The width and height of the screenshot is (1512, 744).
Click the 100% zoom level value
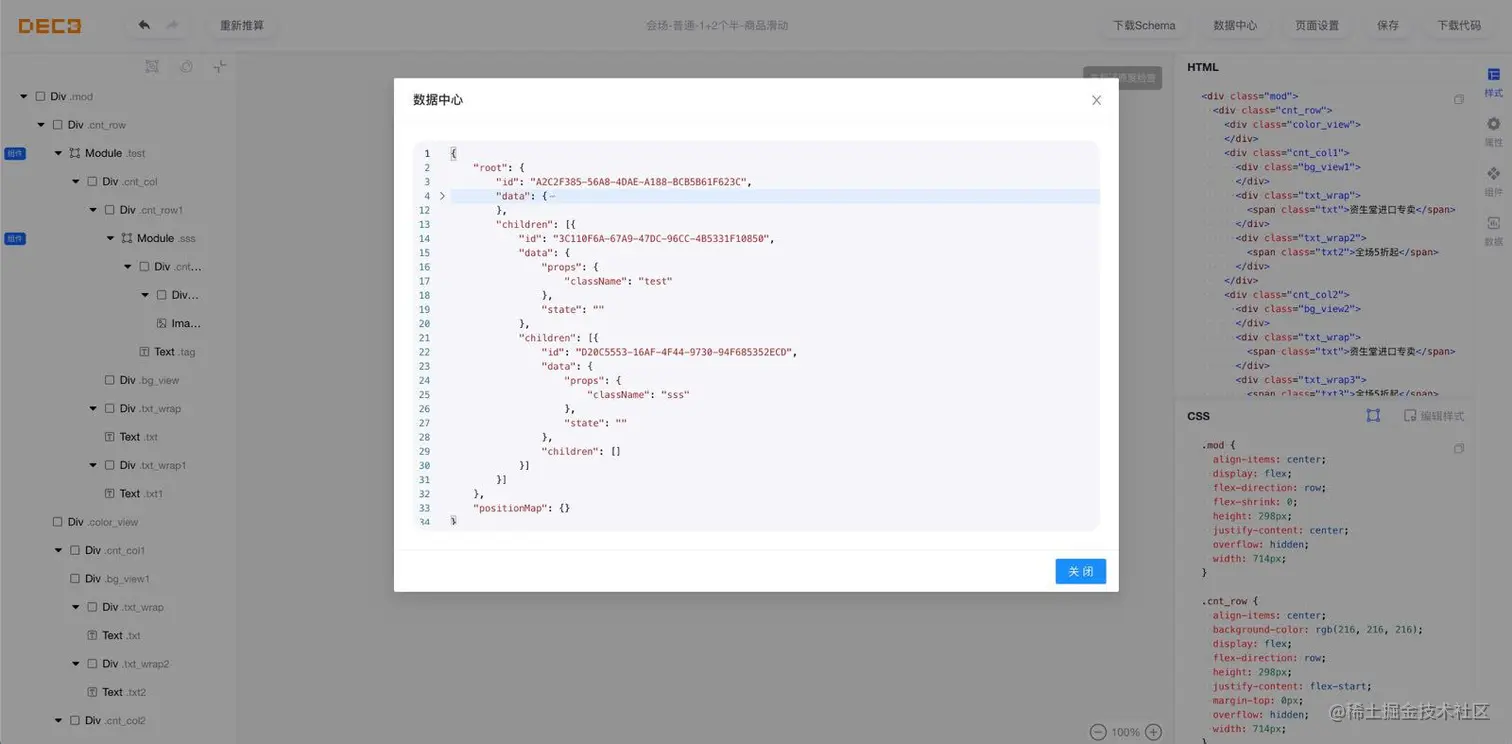coord(1126,732)
